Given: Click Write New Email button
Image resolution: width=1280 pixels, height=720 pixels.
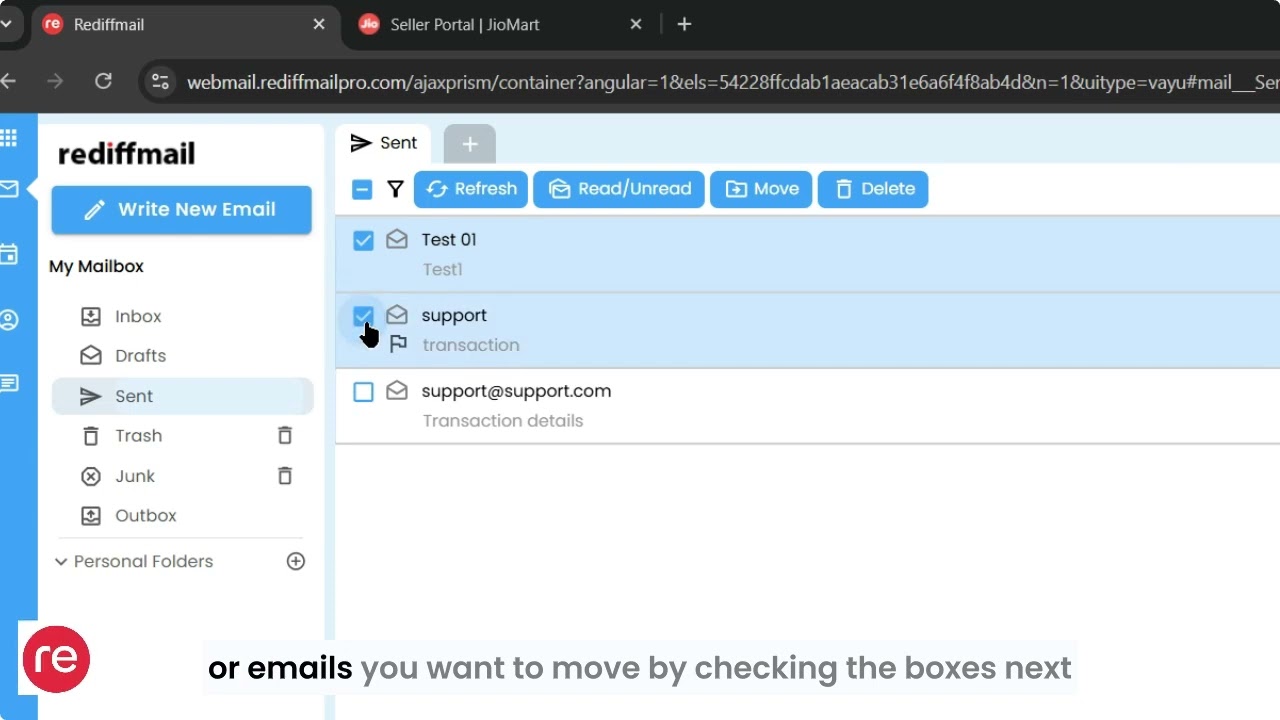Looking at the screenshot, I should 182,210.
